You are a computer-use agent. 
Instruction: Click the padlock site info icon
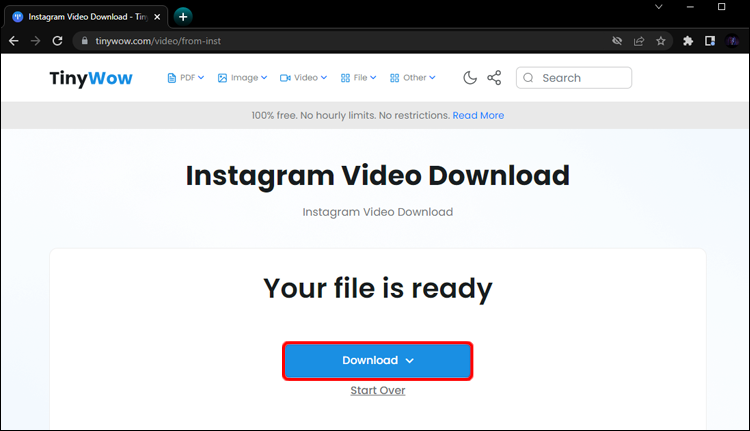(85, 41)
